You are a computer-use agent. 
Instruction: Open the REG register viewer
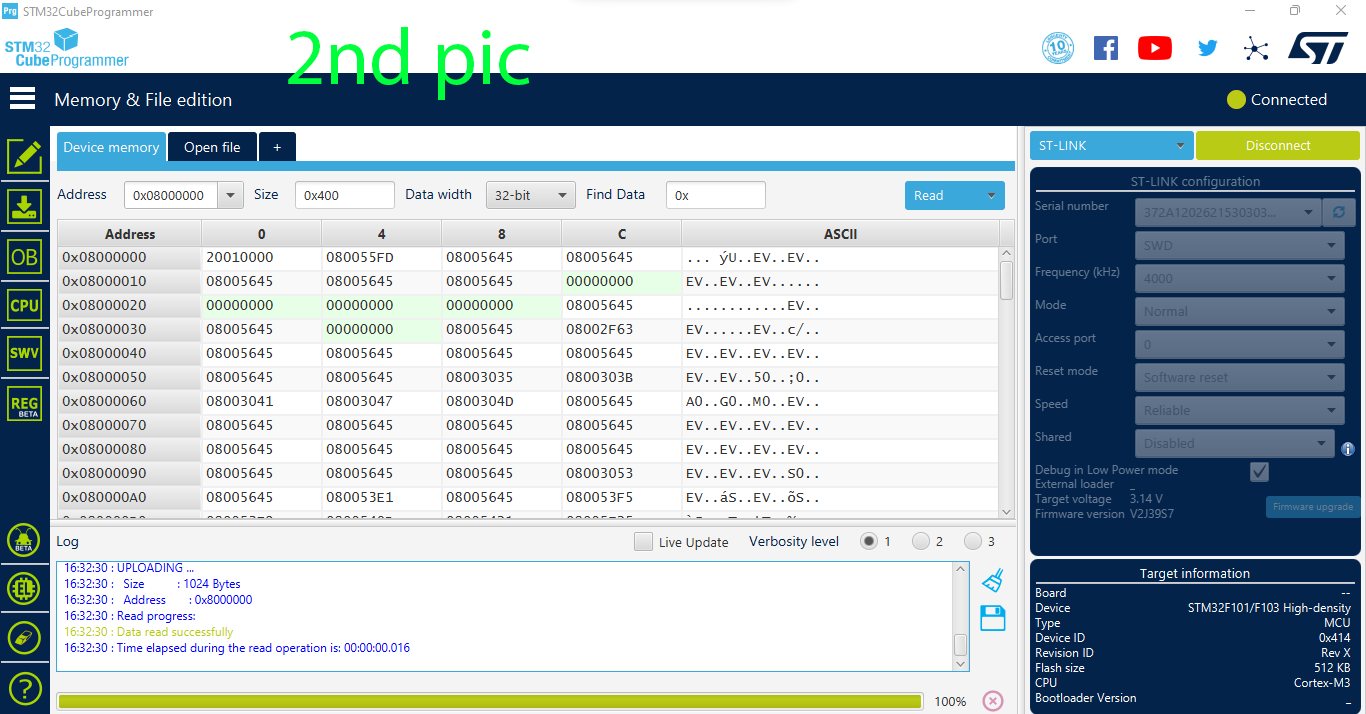click(x=25, y=403)
